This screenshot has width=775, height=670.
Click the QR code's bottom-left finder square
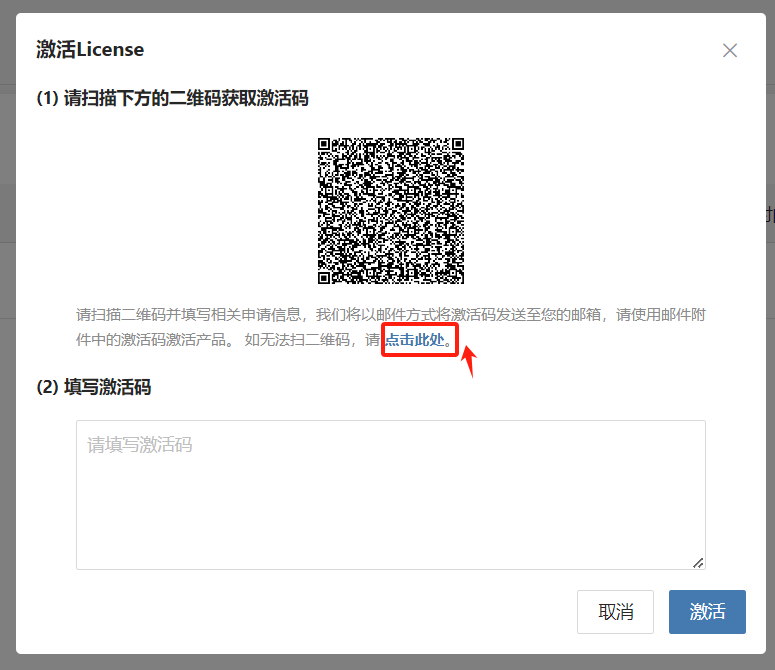pos(324,278)
